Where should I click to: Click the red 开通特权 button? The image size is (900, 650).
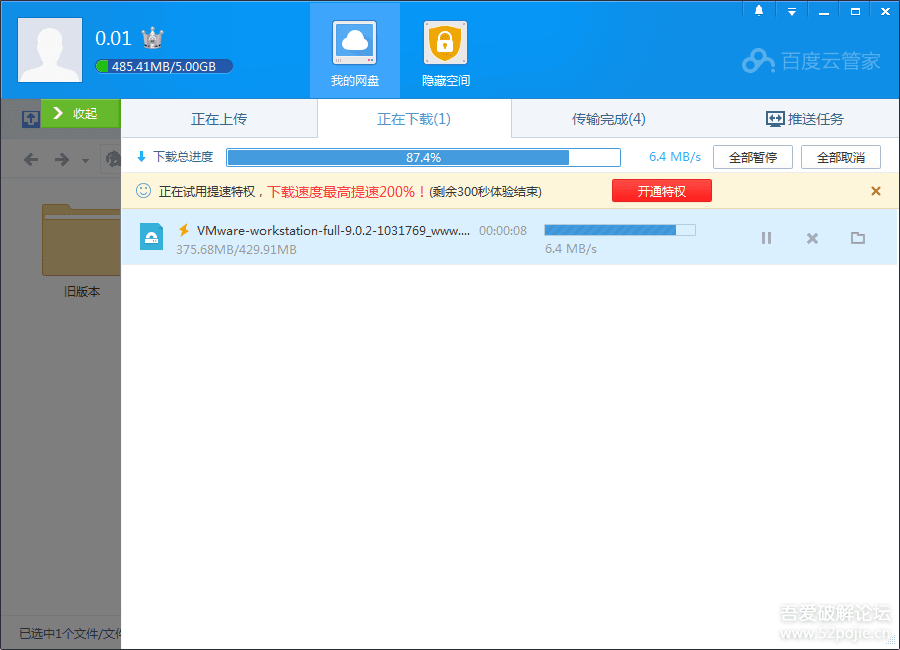click(x=662, y=191)
